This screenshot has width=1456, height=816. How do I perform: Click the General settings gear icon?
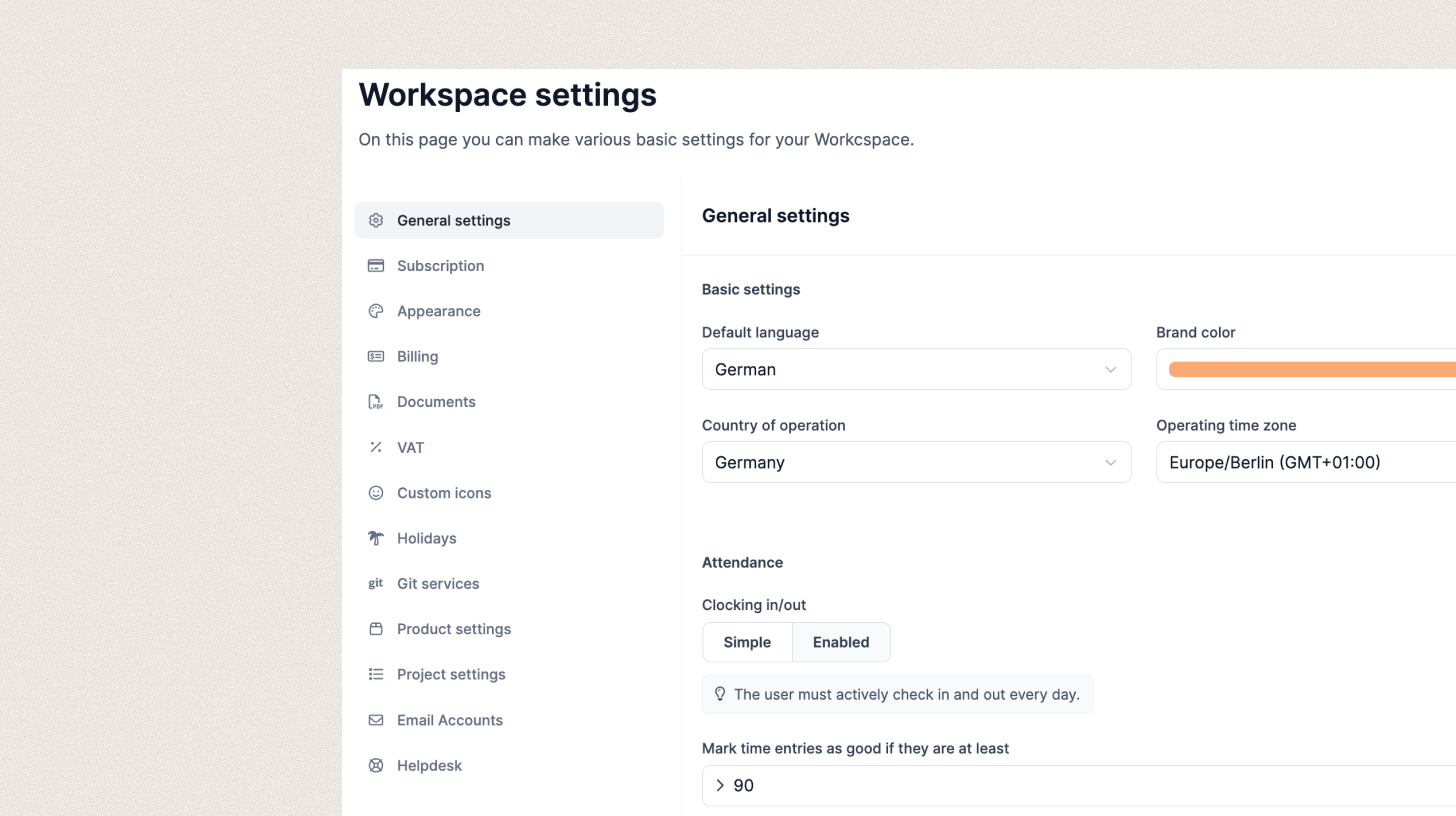(x=376, y=220)
